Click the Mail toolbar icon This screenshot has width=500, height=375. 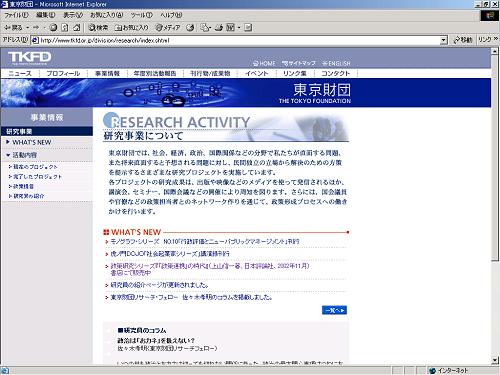tap(205, 28)
